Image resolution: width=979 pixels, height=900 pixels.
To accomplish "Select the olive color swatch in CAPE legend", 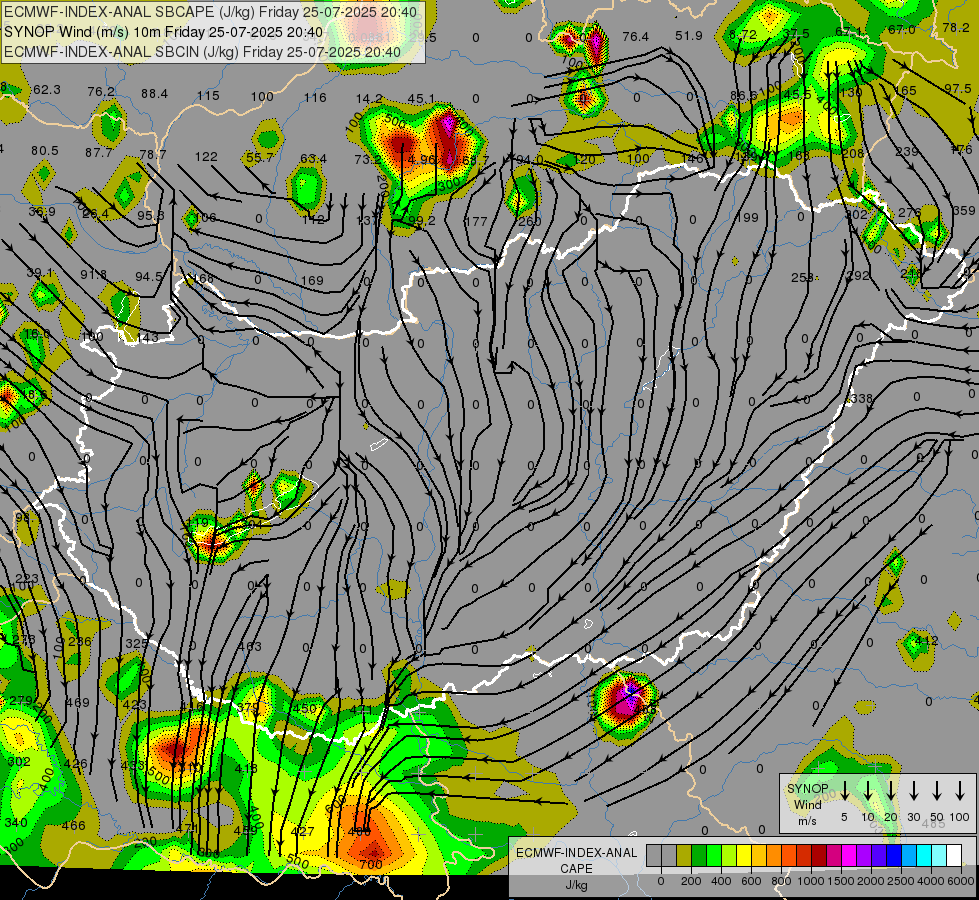I will pos(684,855).
